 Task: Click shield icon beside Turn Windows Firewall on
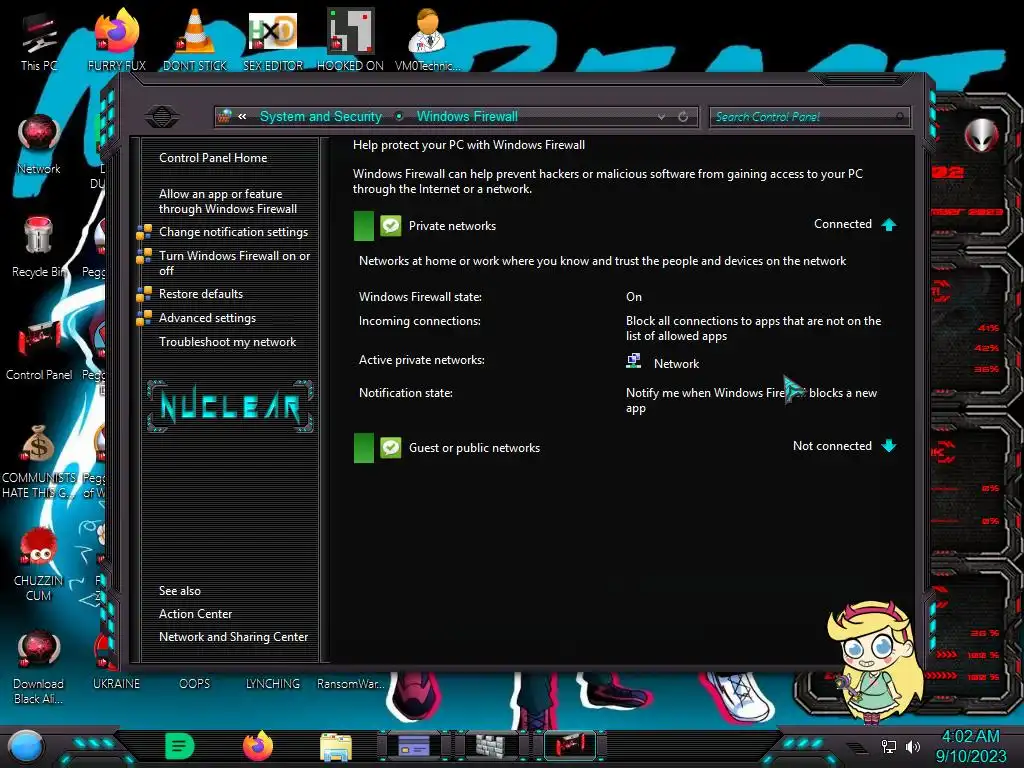[x=144, y=257]
